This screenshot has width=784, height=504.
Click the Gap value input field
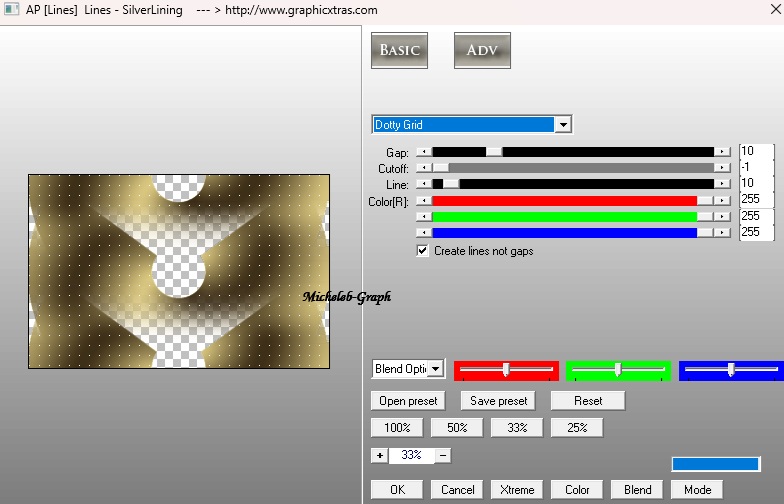(x=755, y=152)
